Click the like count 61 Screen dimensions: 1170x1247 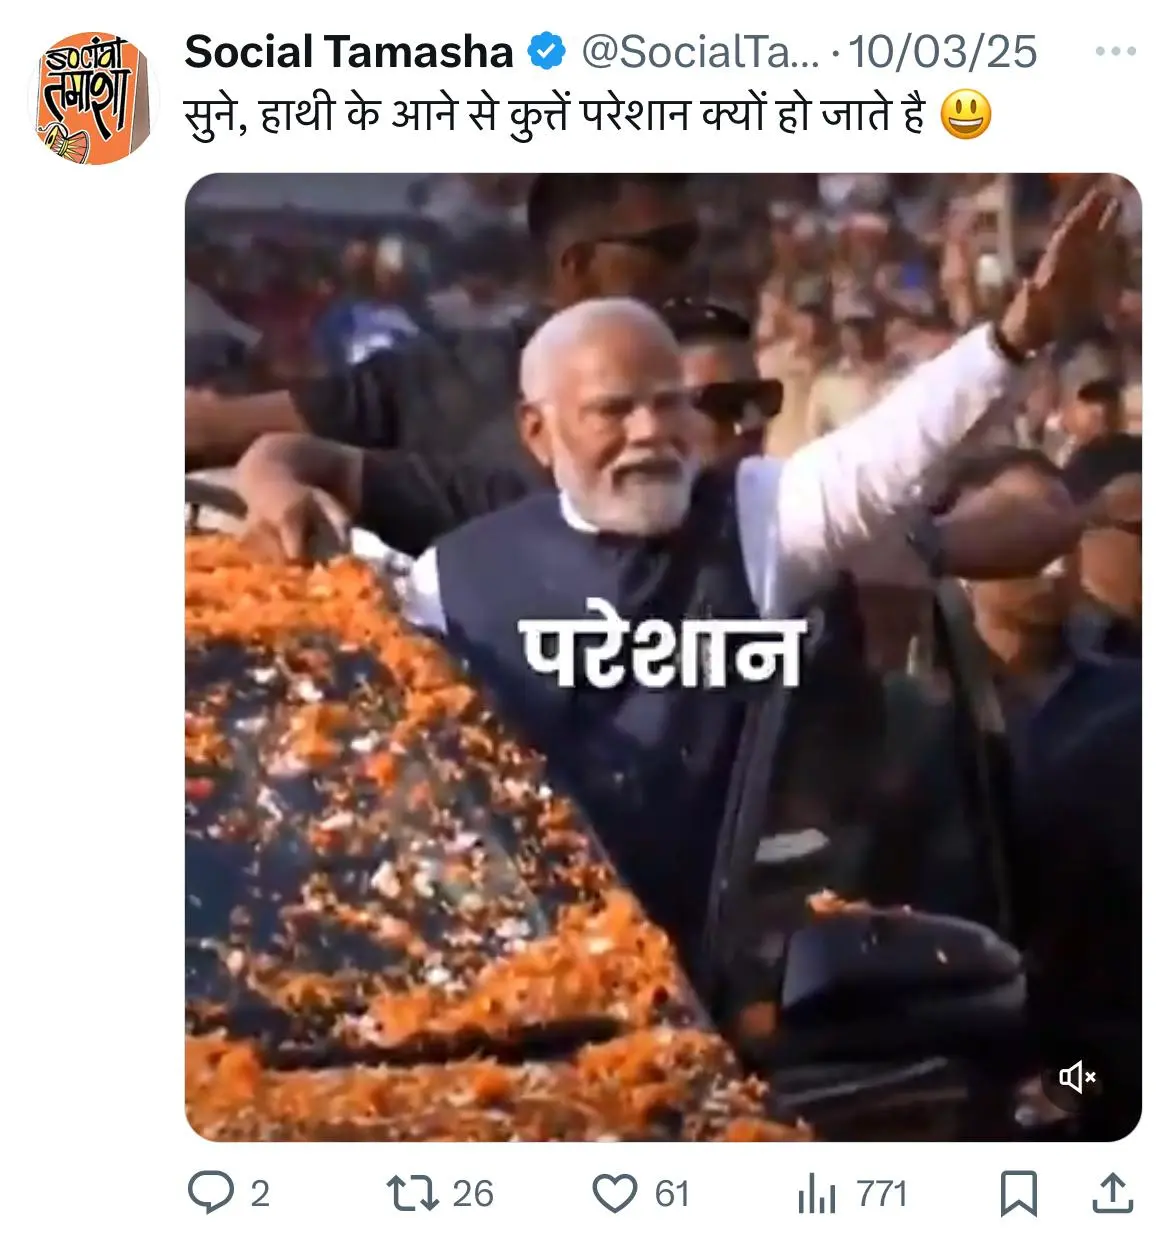(x=672, y=1194)
